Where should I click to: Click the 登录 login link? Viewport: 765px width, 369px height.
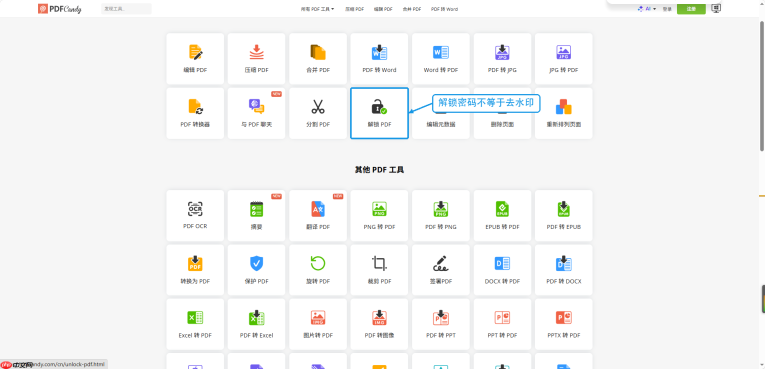point(667,9)
